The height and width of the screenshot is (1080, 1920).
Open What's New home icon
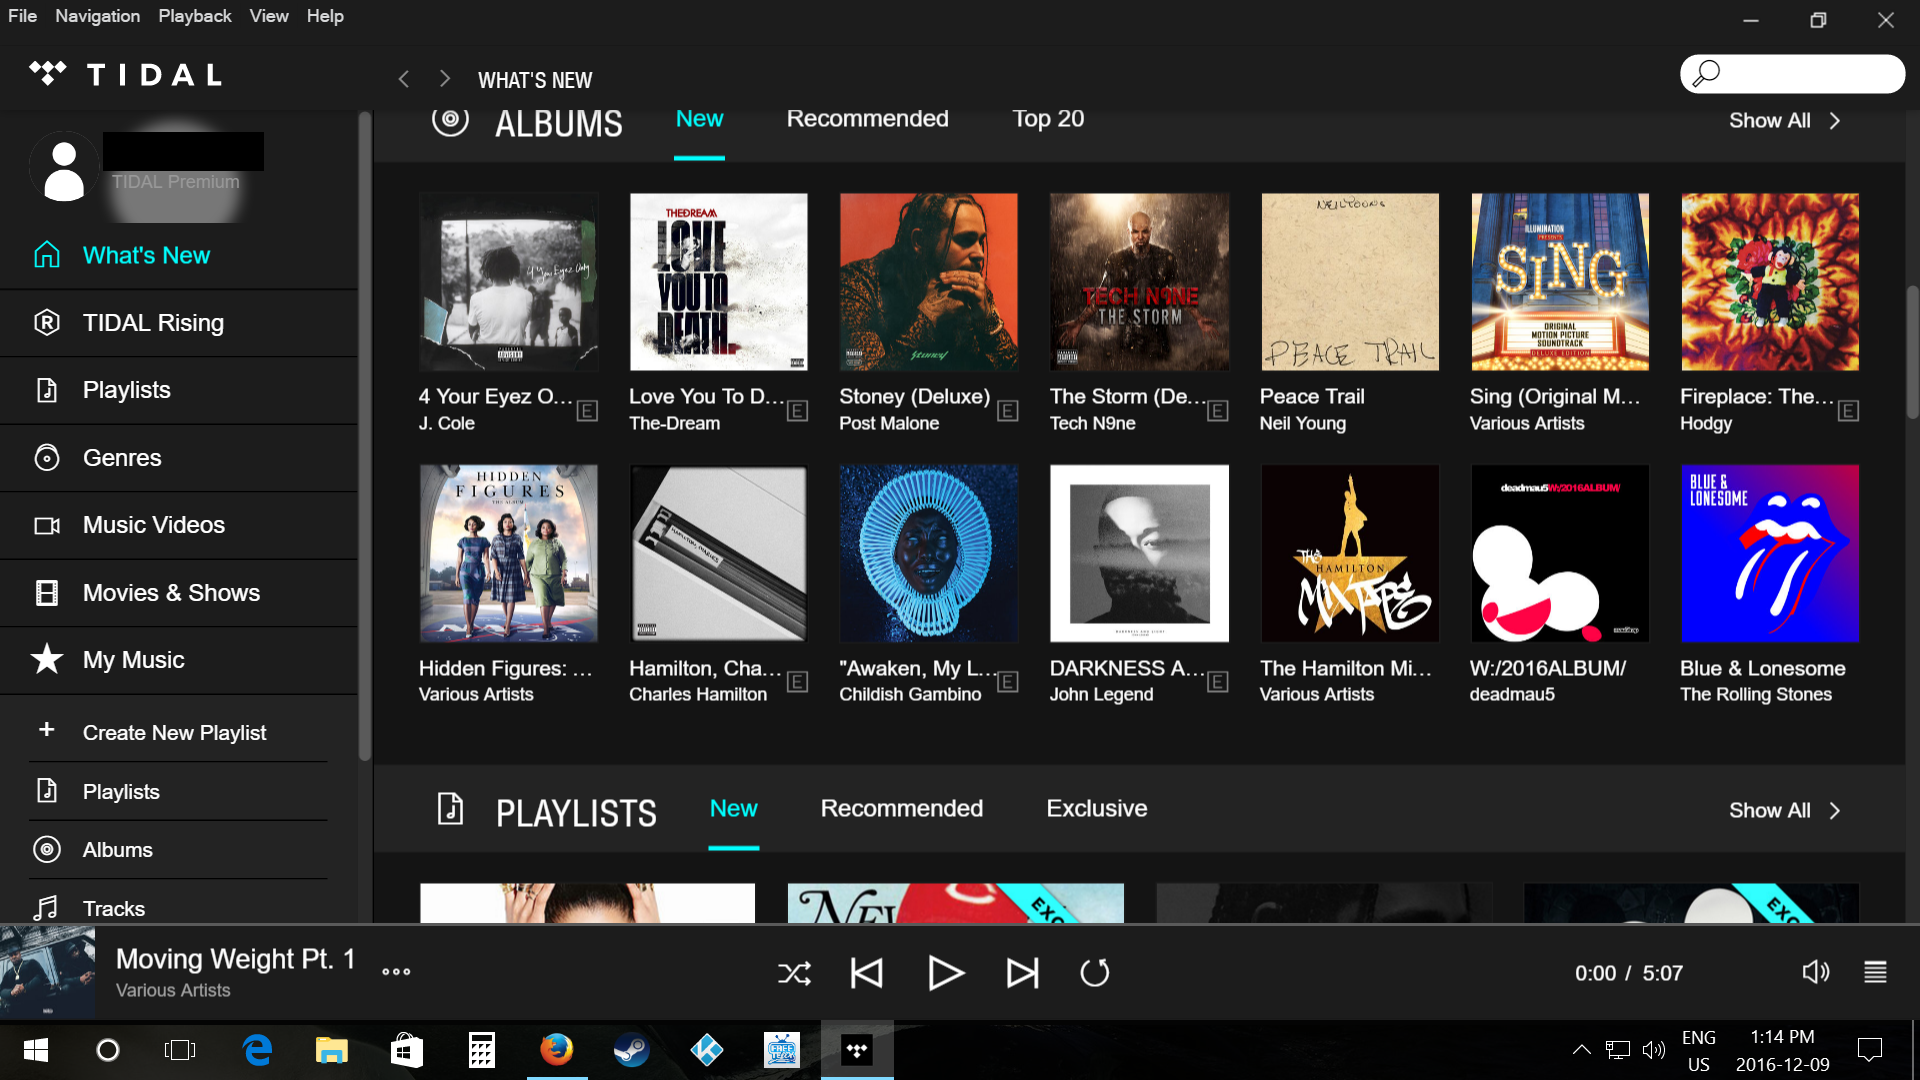(x=47, y=255)
